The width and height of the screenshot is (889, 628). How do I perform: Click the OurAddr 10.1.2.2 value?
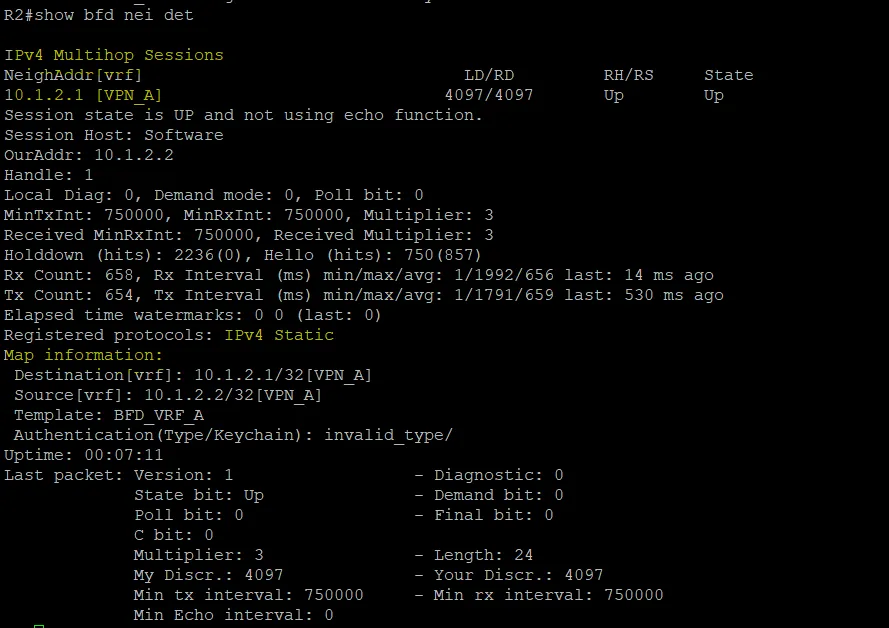pyautogui.click(x=133, y=155)
